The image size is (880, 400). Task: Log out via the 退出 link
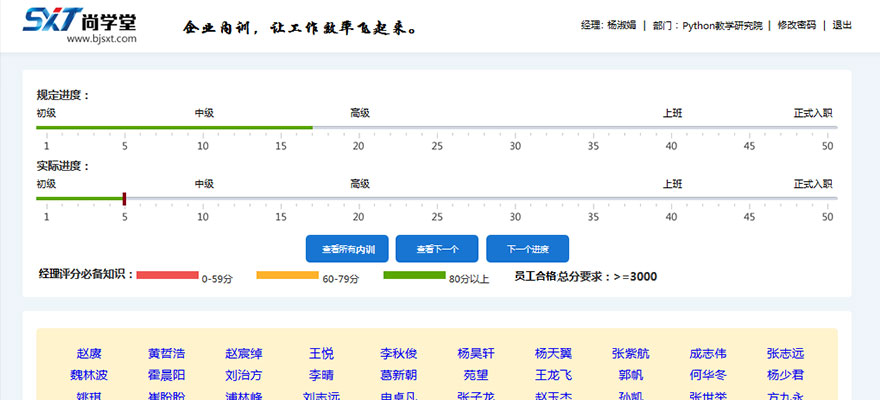coord(842,26)
